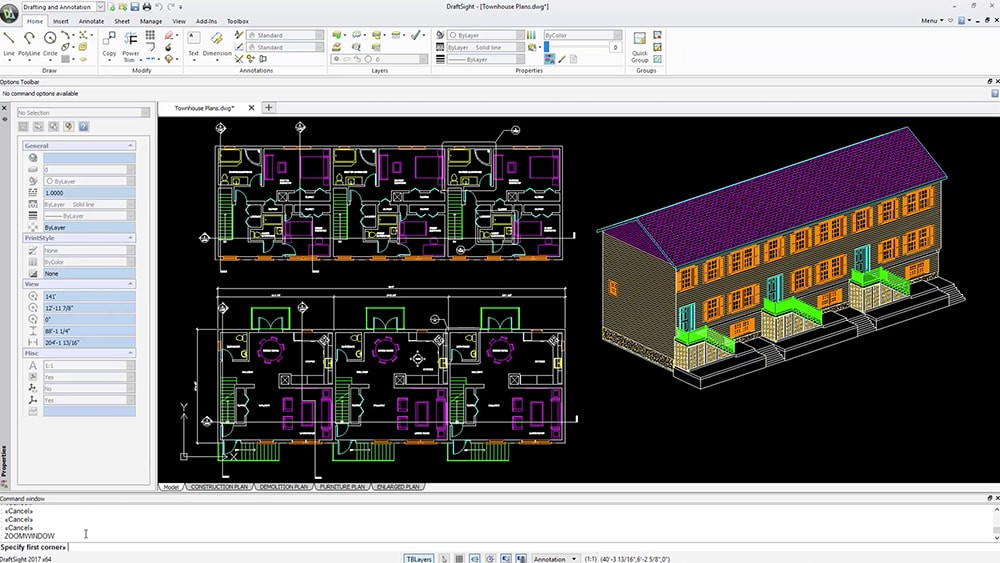Open the Dimension tool

(217, 44)
